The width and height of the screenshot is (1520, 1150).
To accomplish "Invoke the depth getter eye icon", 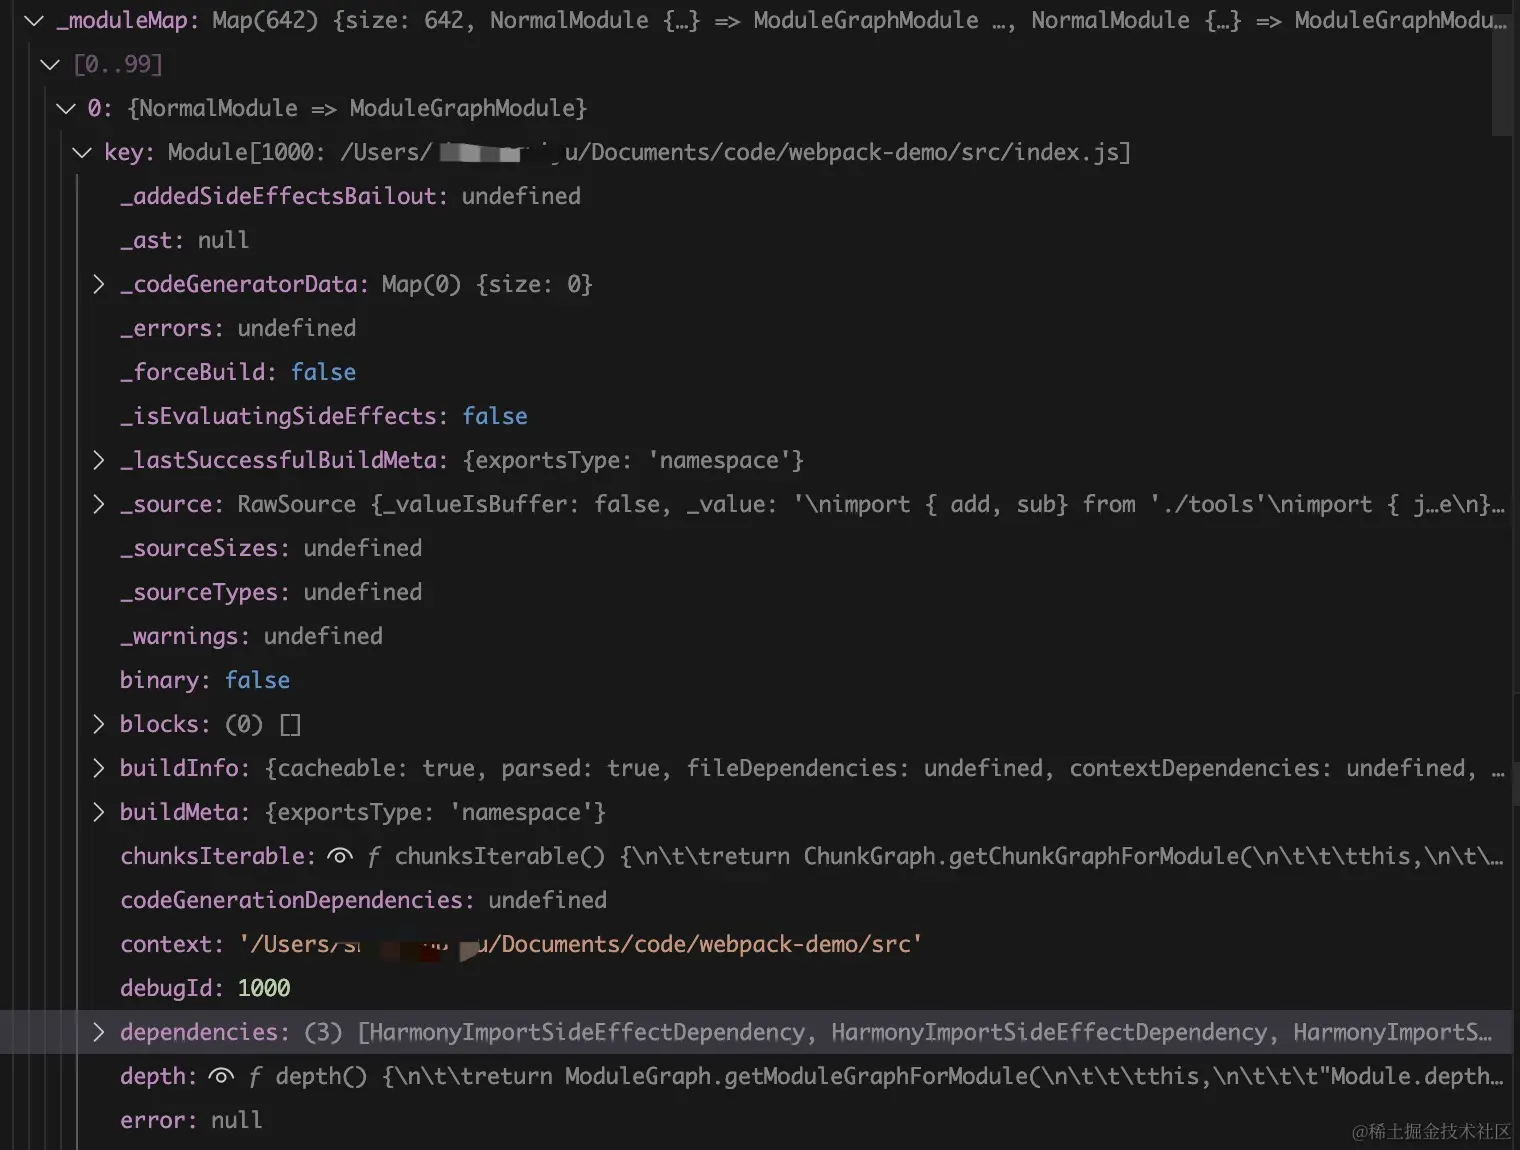I will click(x=221, y=1076).
